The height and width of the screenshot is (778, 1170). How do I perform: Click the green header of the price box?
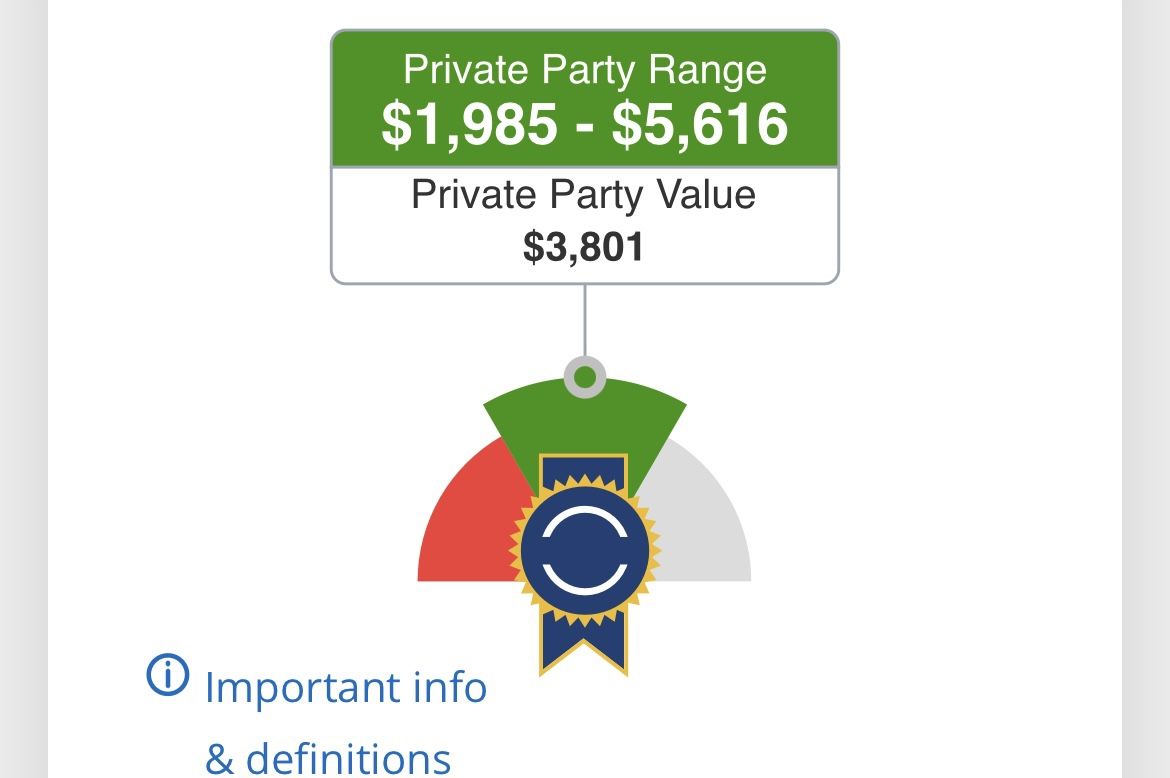[585, 98]
